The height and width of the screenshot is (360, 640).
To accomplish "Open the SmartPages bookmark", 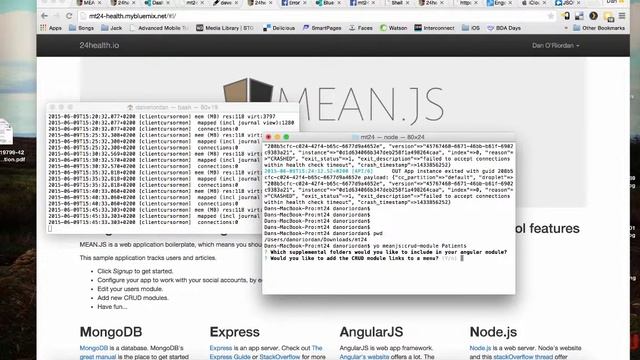I will pyautogui.click(x=322, y=28).
